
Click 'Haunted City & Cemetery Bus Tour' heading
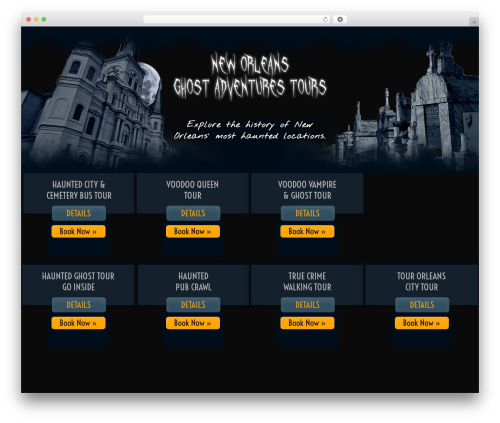click(x=79, y=190)
